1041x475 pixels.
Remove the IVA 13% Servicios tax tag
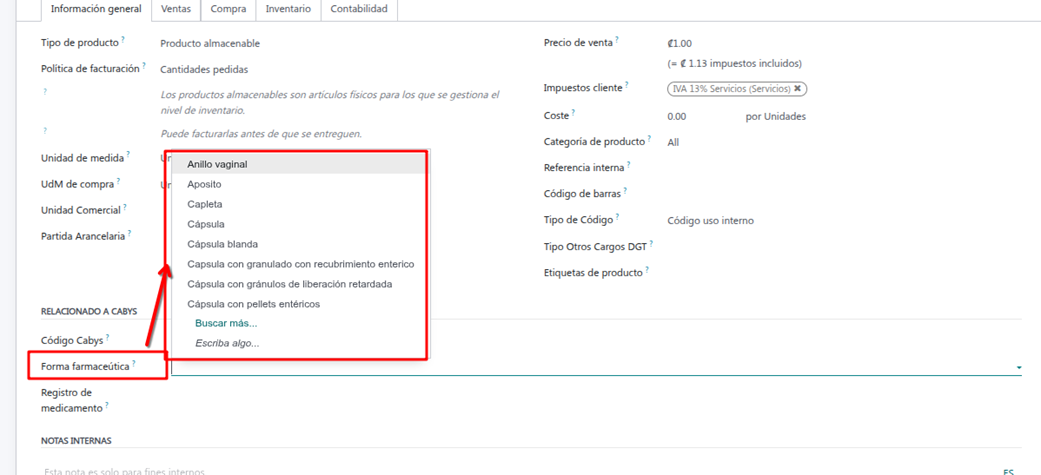(797, 89)
